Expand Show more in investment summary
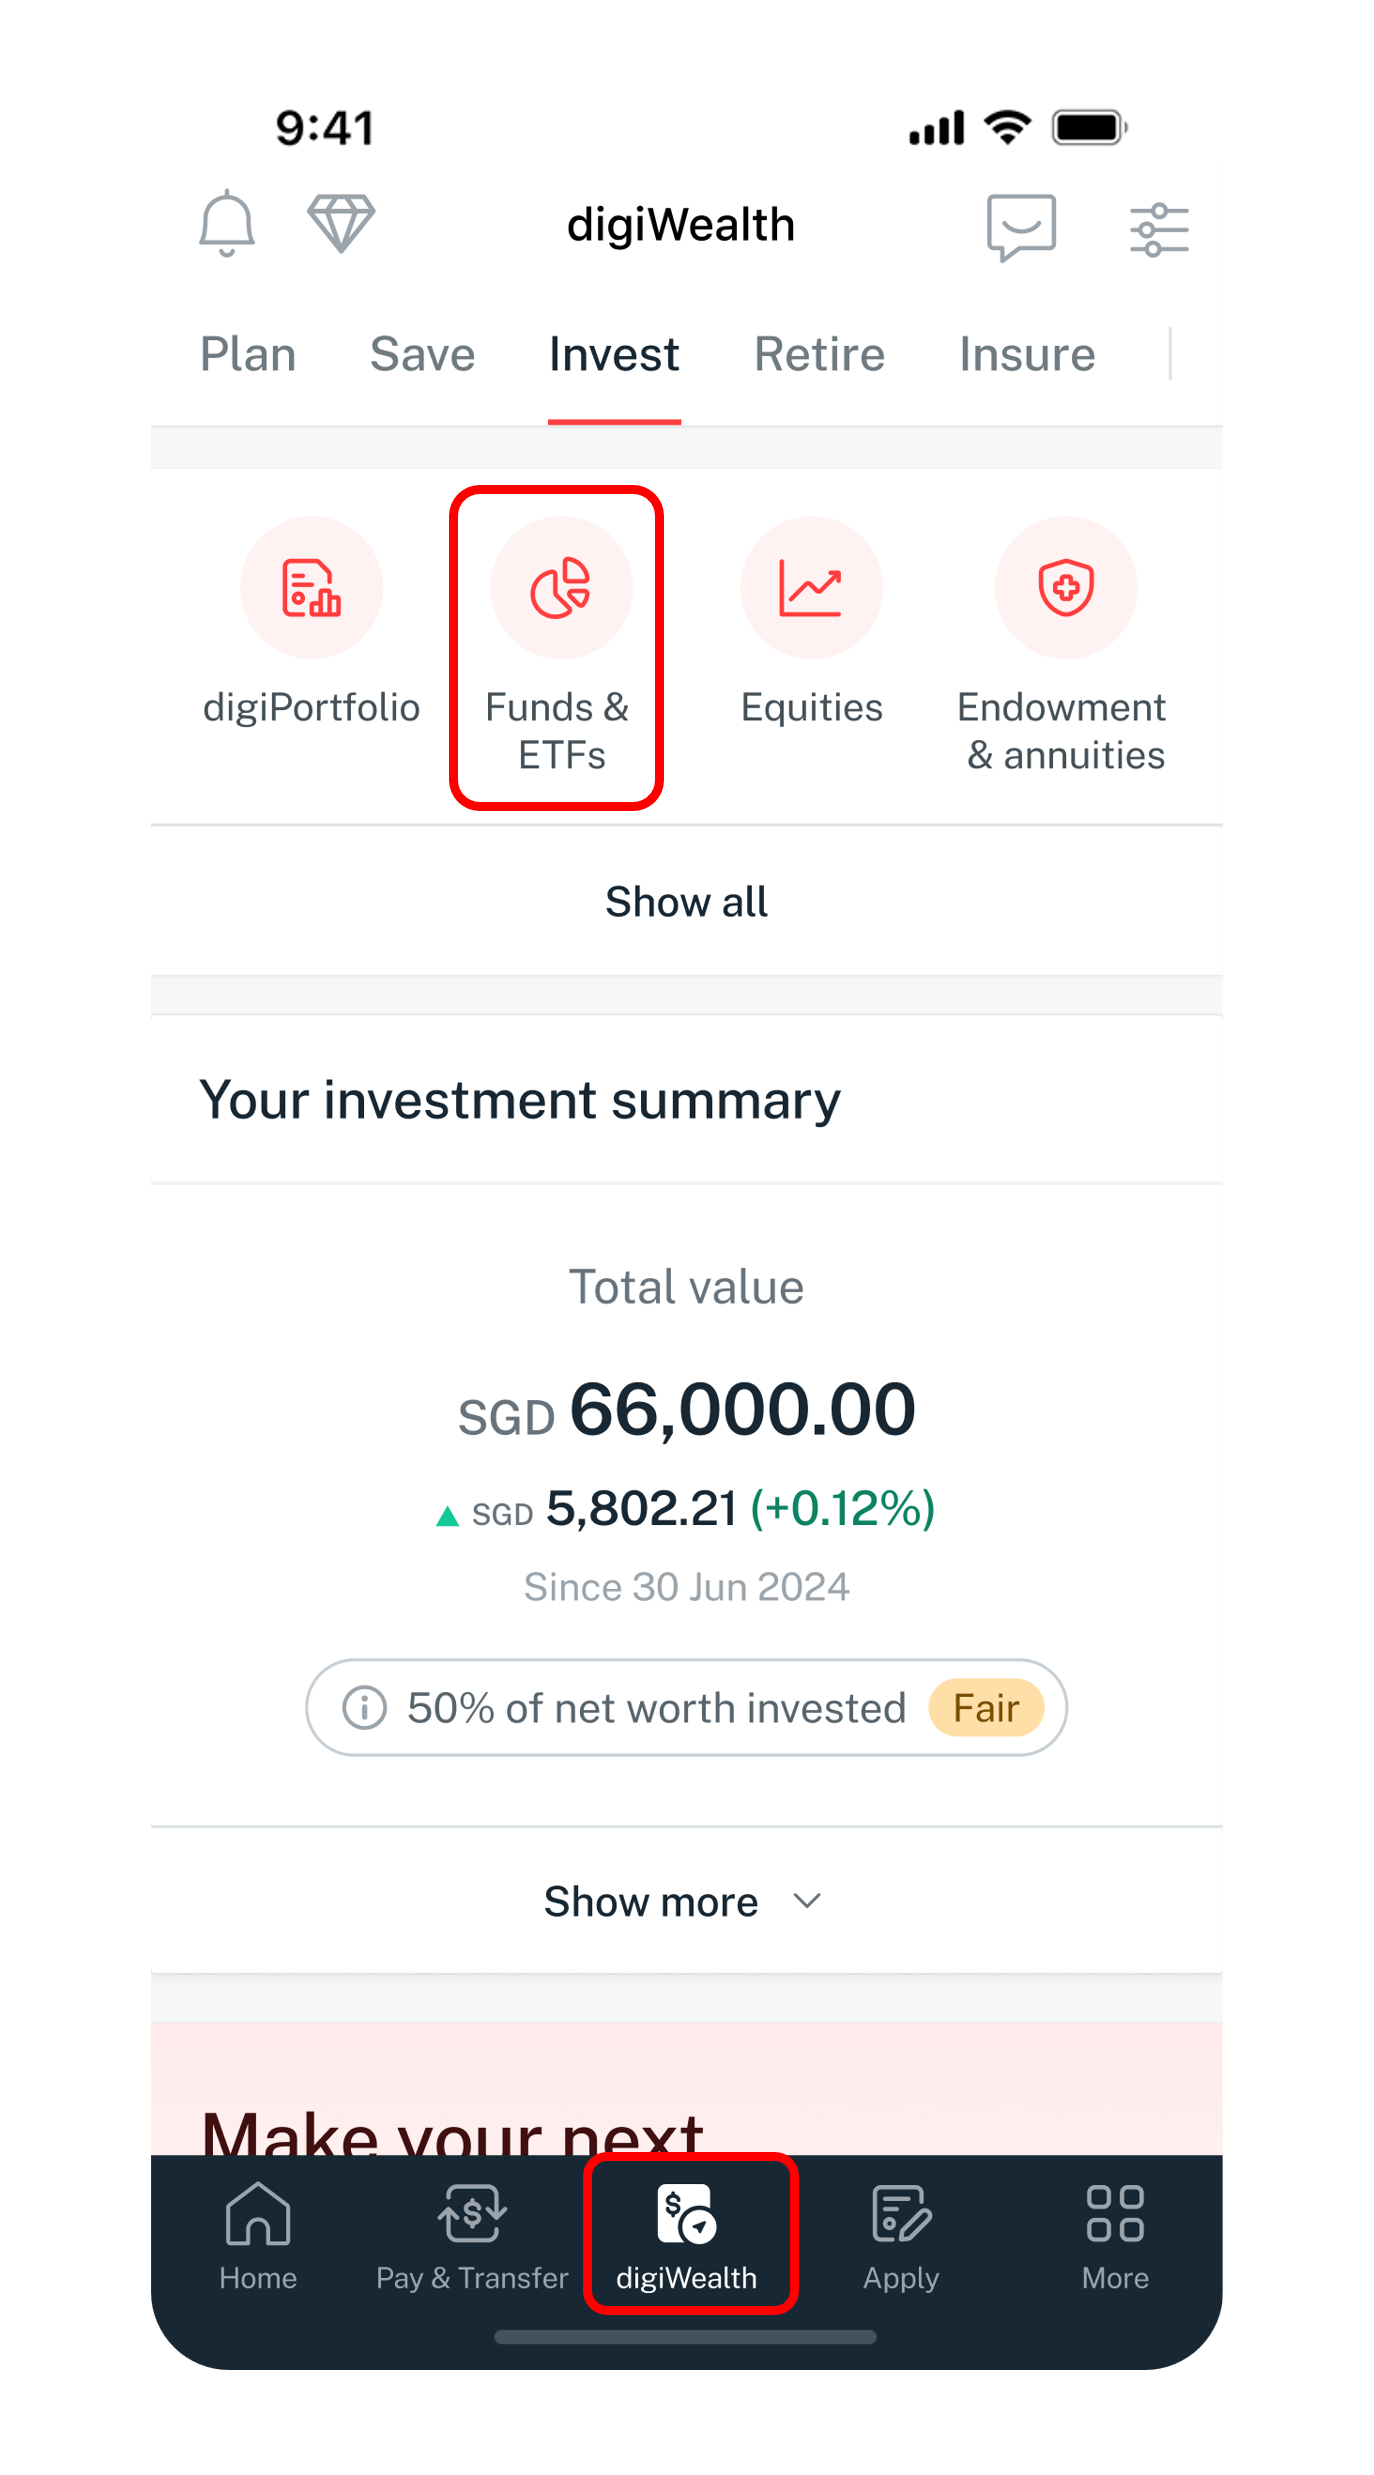Image resolution: width=1374 pixels, height=2475 pixels. point(652,1902)
